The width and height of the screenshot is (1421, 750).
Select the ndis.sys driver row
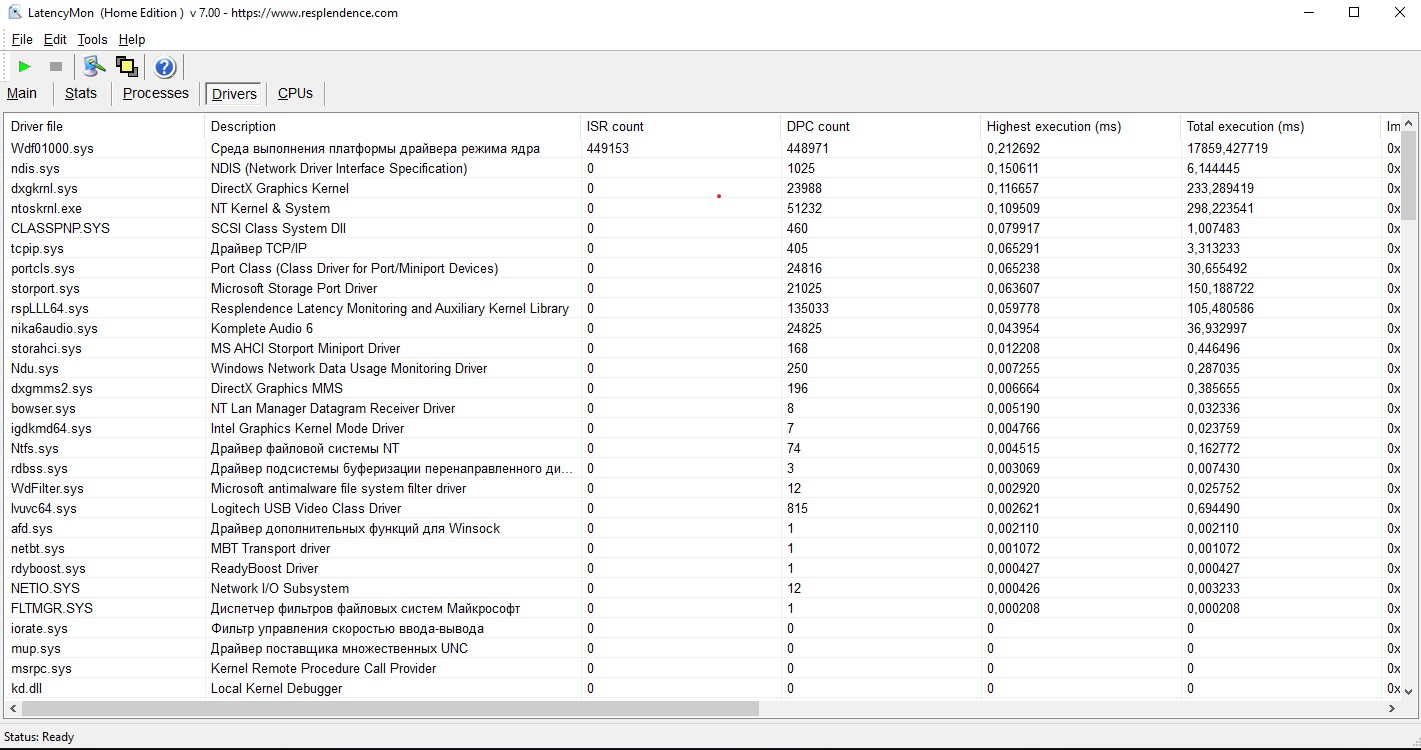703,168
